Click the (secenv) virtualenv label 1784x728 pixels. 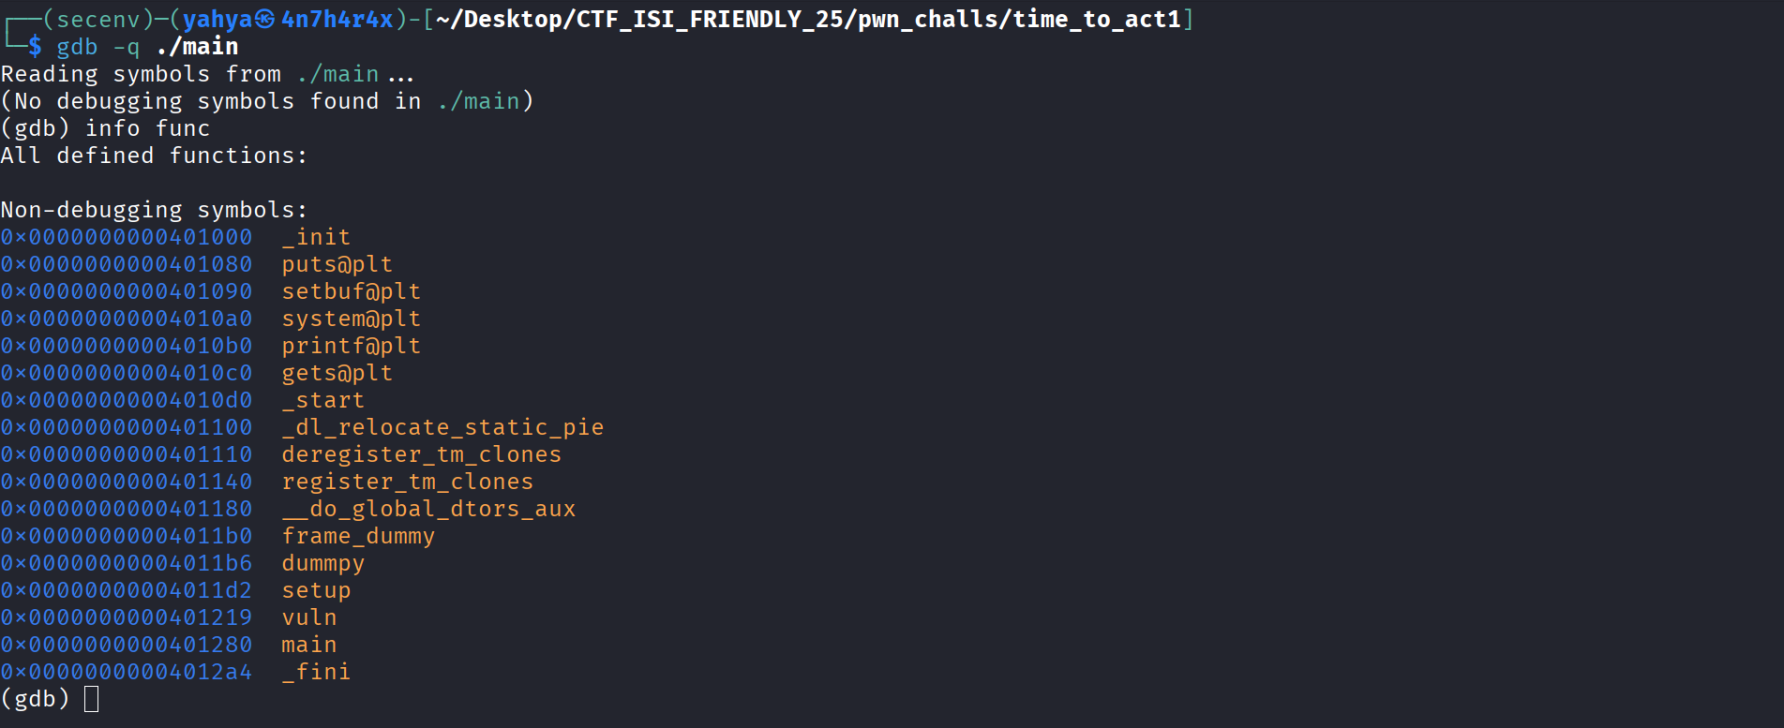pyautogui.click(x=97, y=19)
